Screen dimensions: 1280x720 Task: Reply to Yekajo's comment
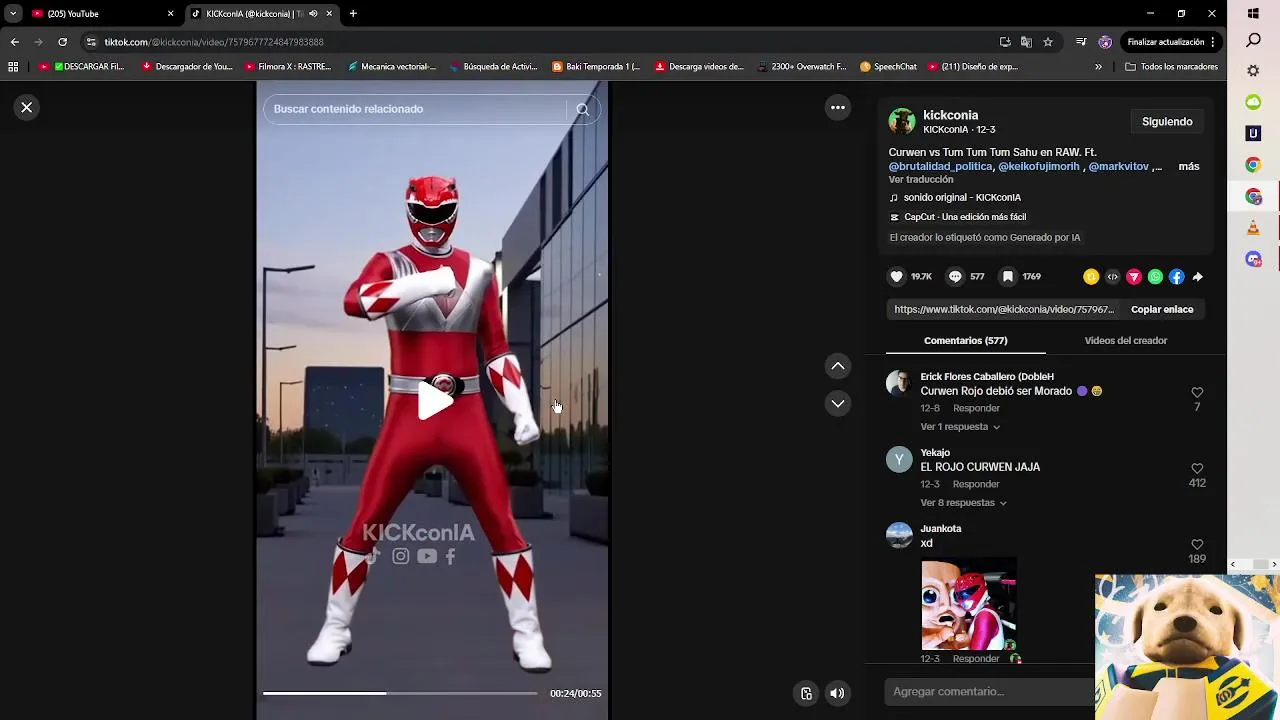976,484
